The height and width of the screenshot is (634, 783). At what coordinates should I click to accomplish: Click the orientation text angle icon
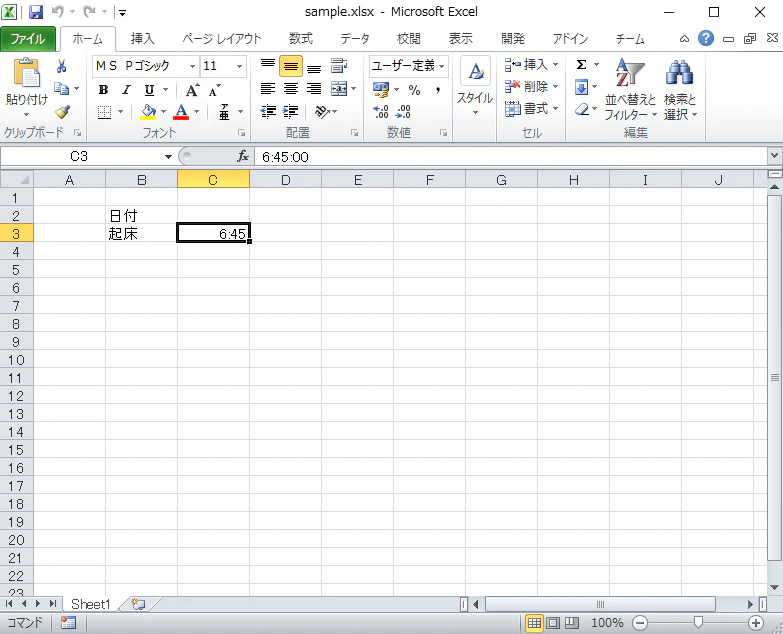[322, 111]
